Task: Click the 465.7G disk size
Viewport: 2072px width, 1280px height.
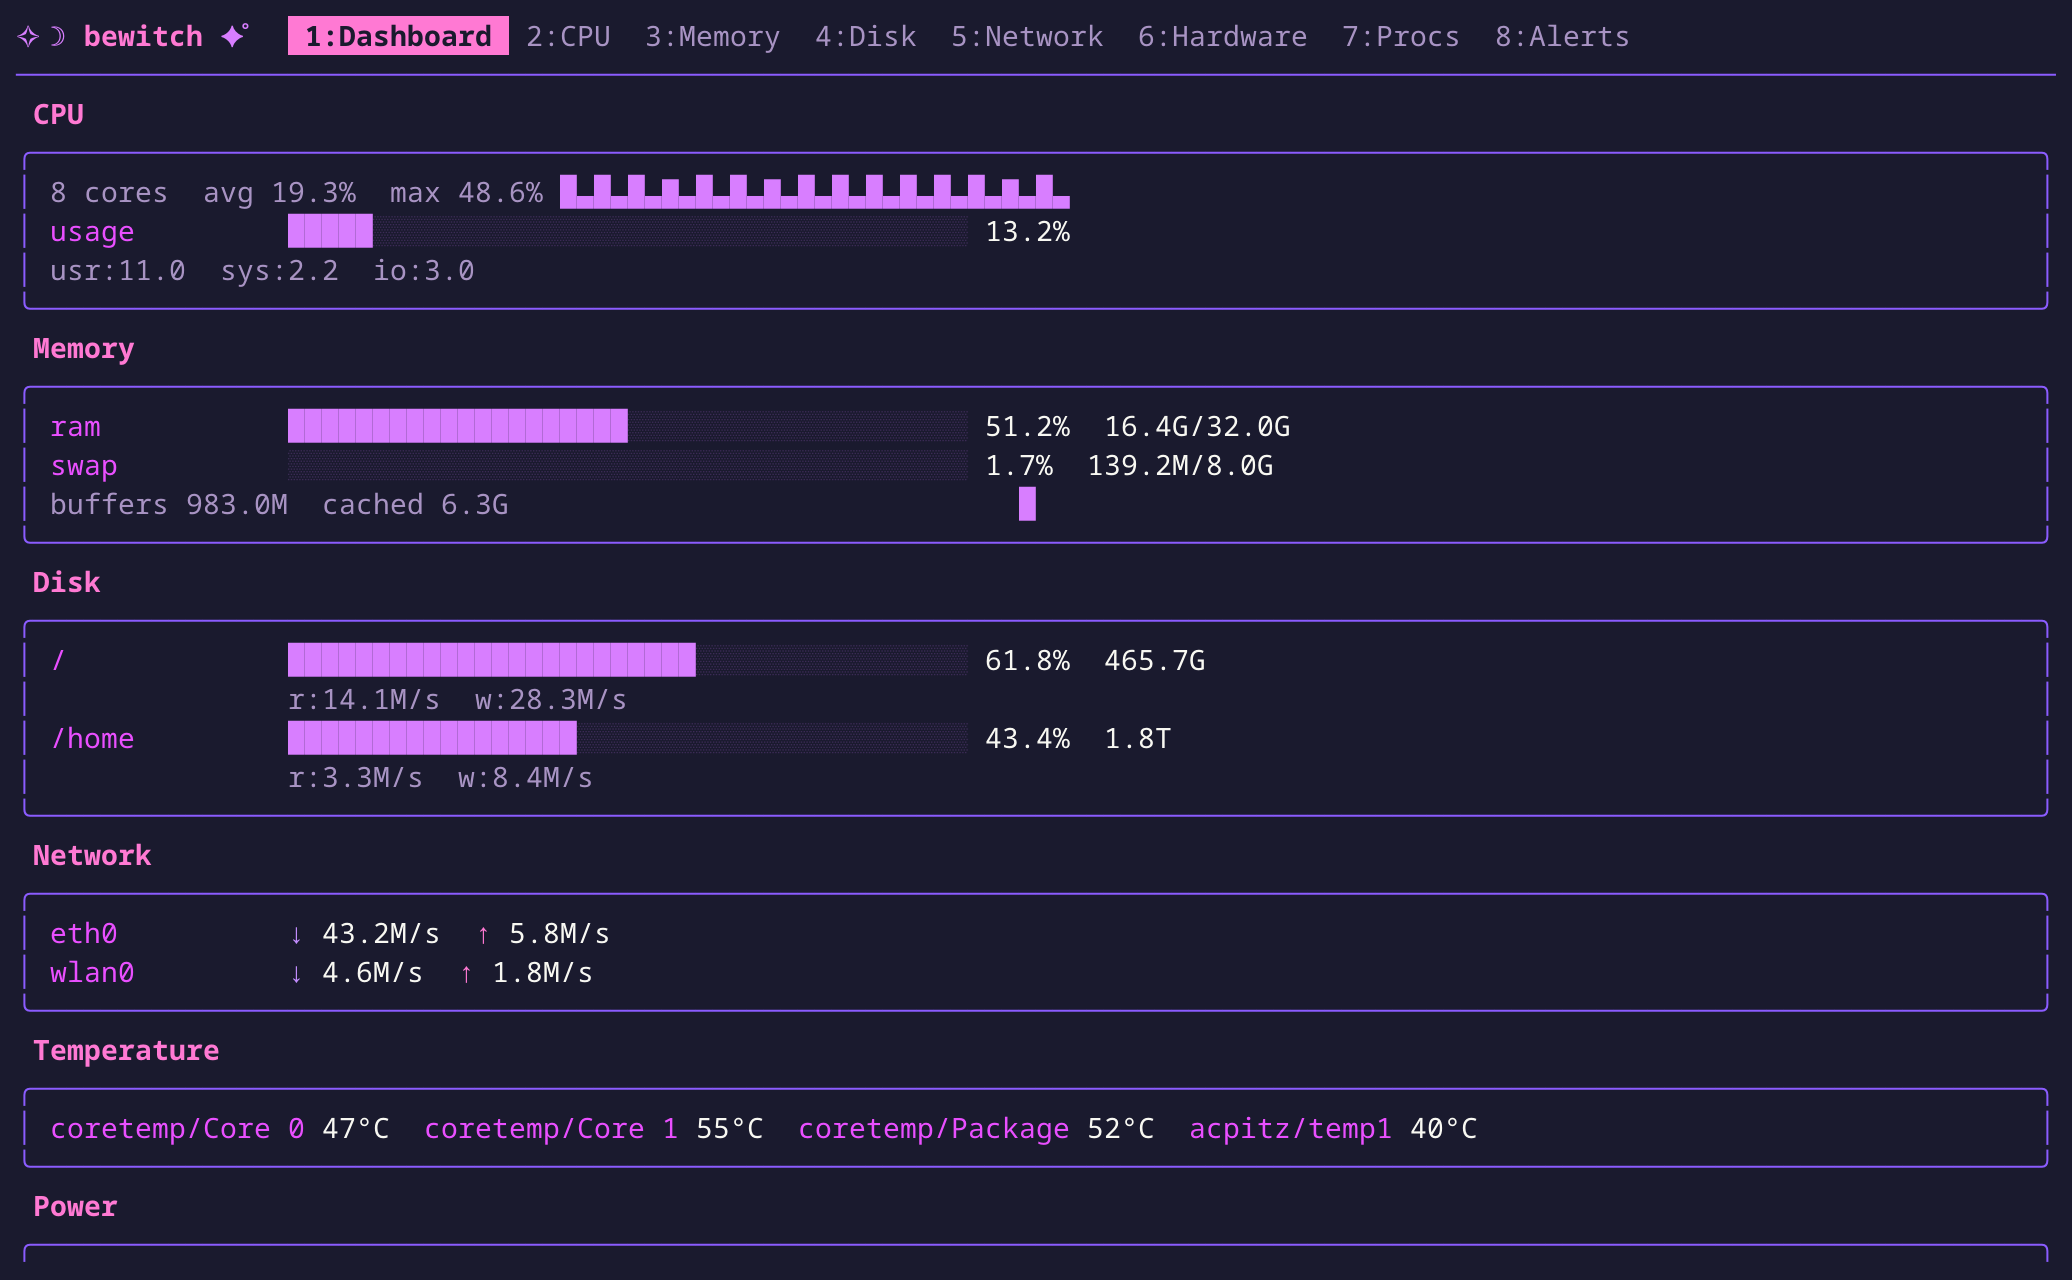Action: (1154, 660)
